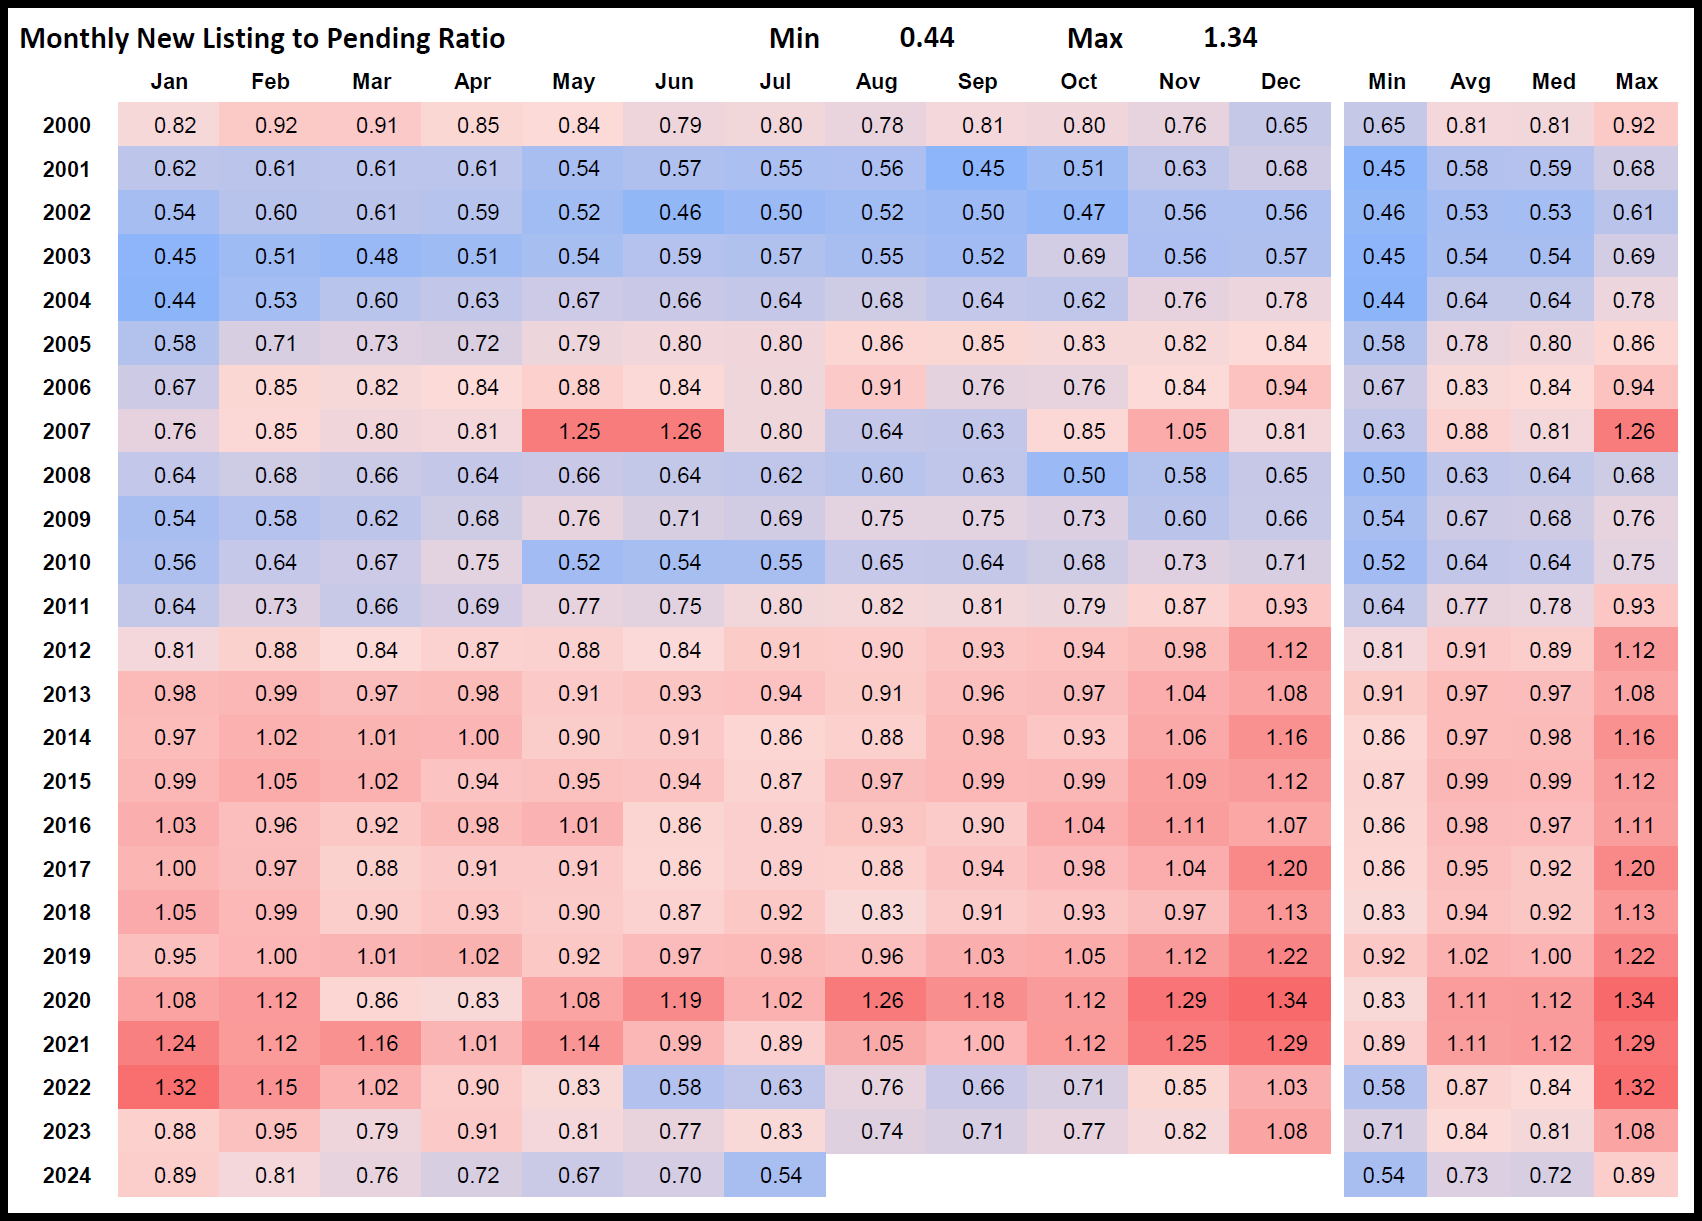Select the 2019 Avg cell showing 1.02

point(1467,957)
